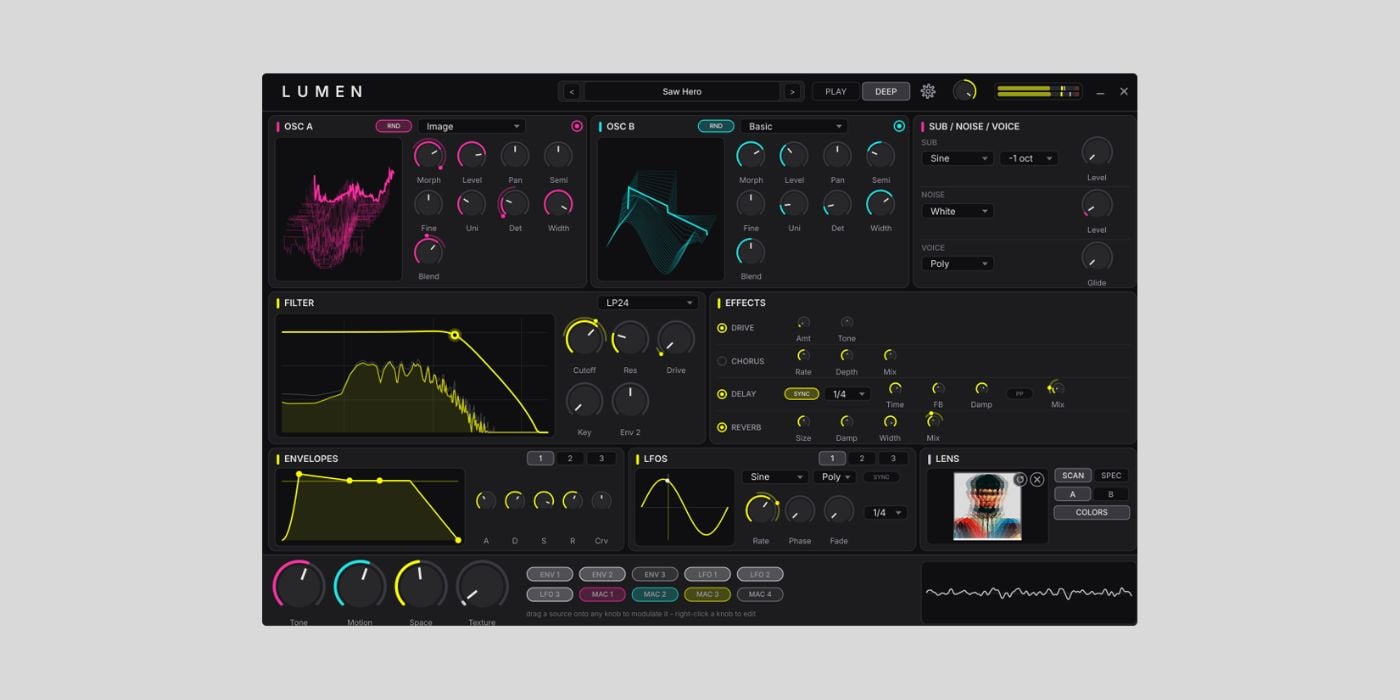This screenshot has height=700, width=1400.
Task: Enable the Chorus effect
Action: pos(722,361)
